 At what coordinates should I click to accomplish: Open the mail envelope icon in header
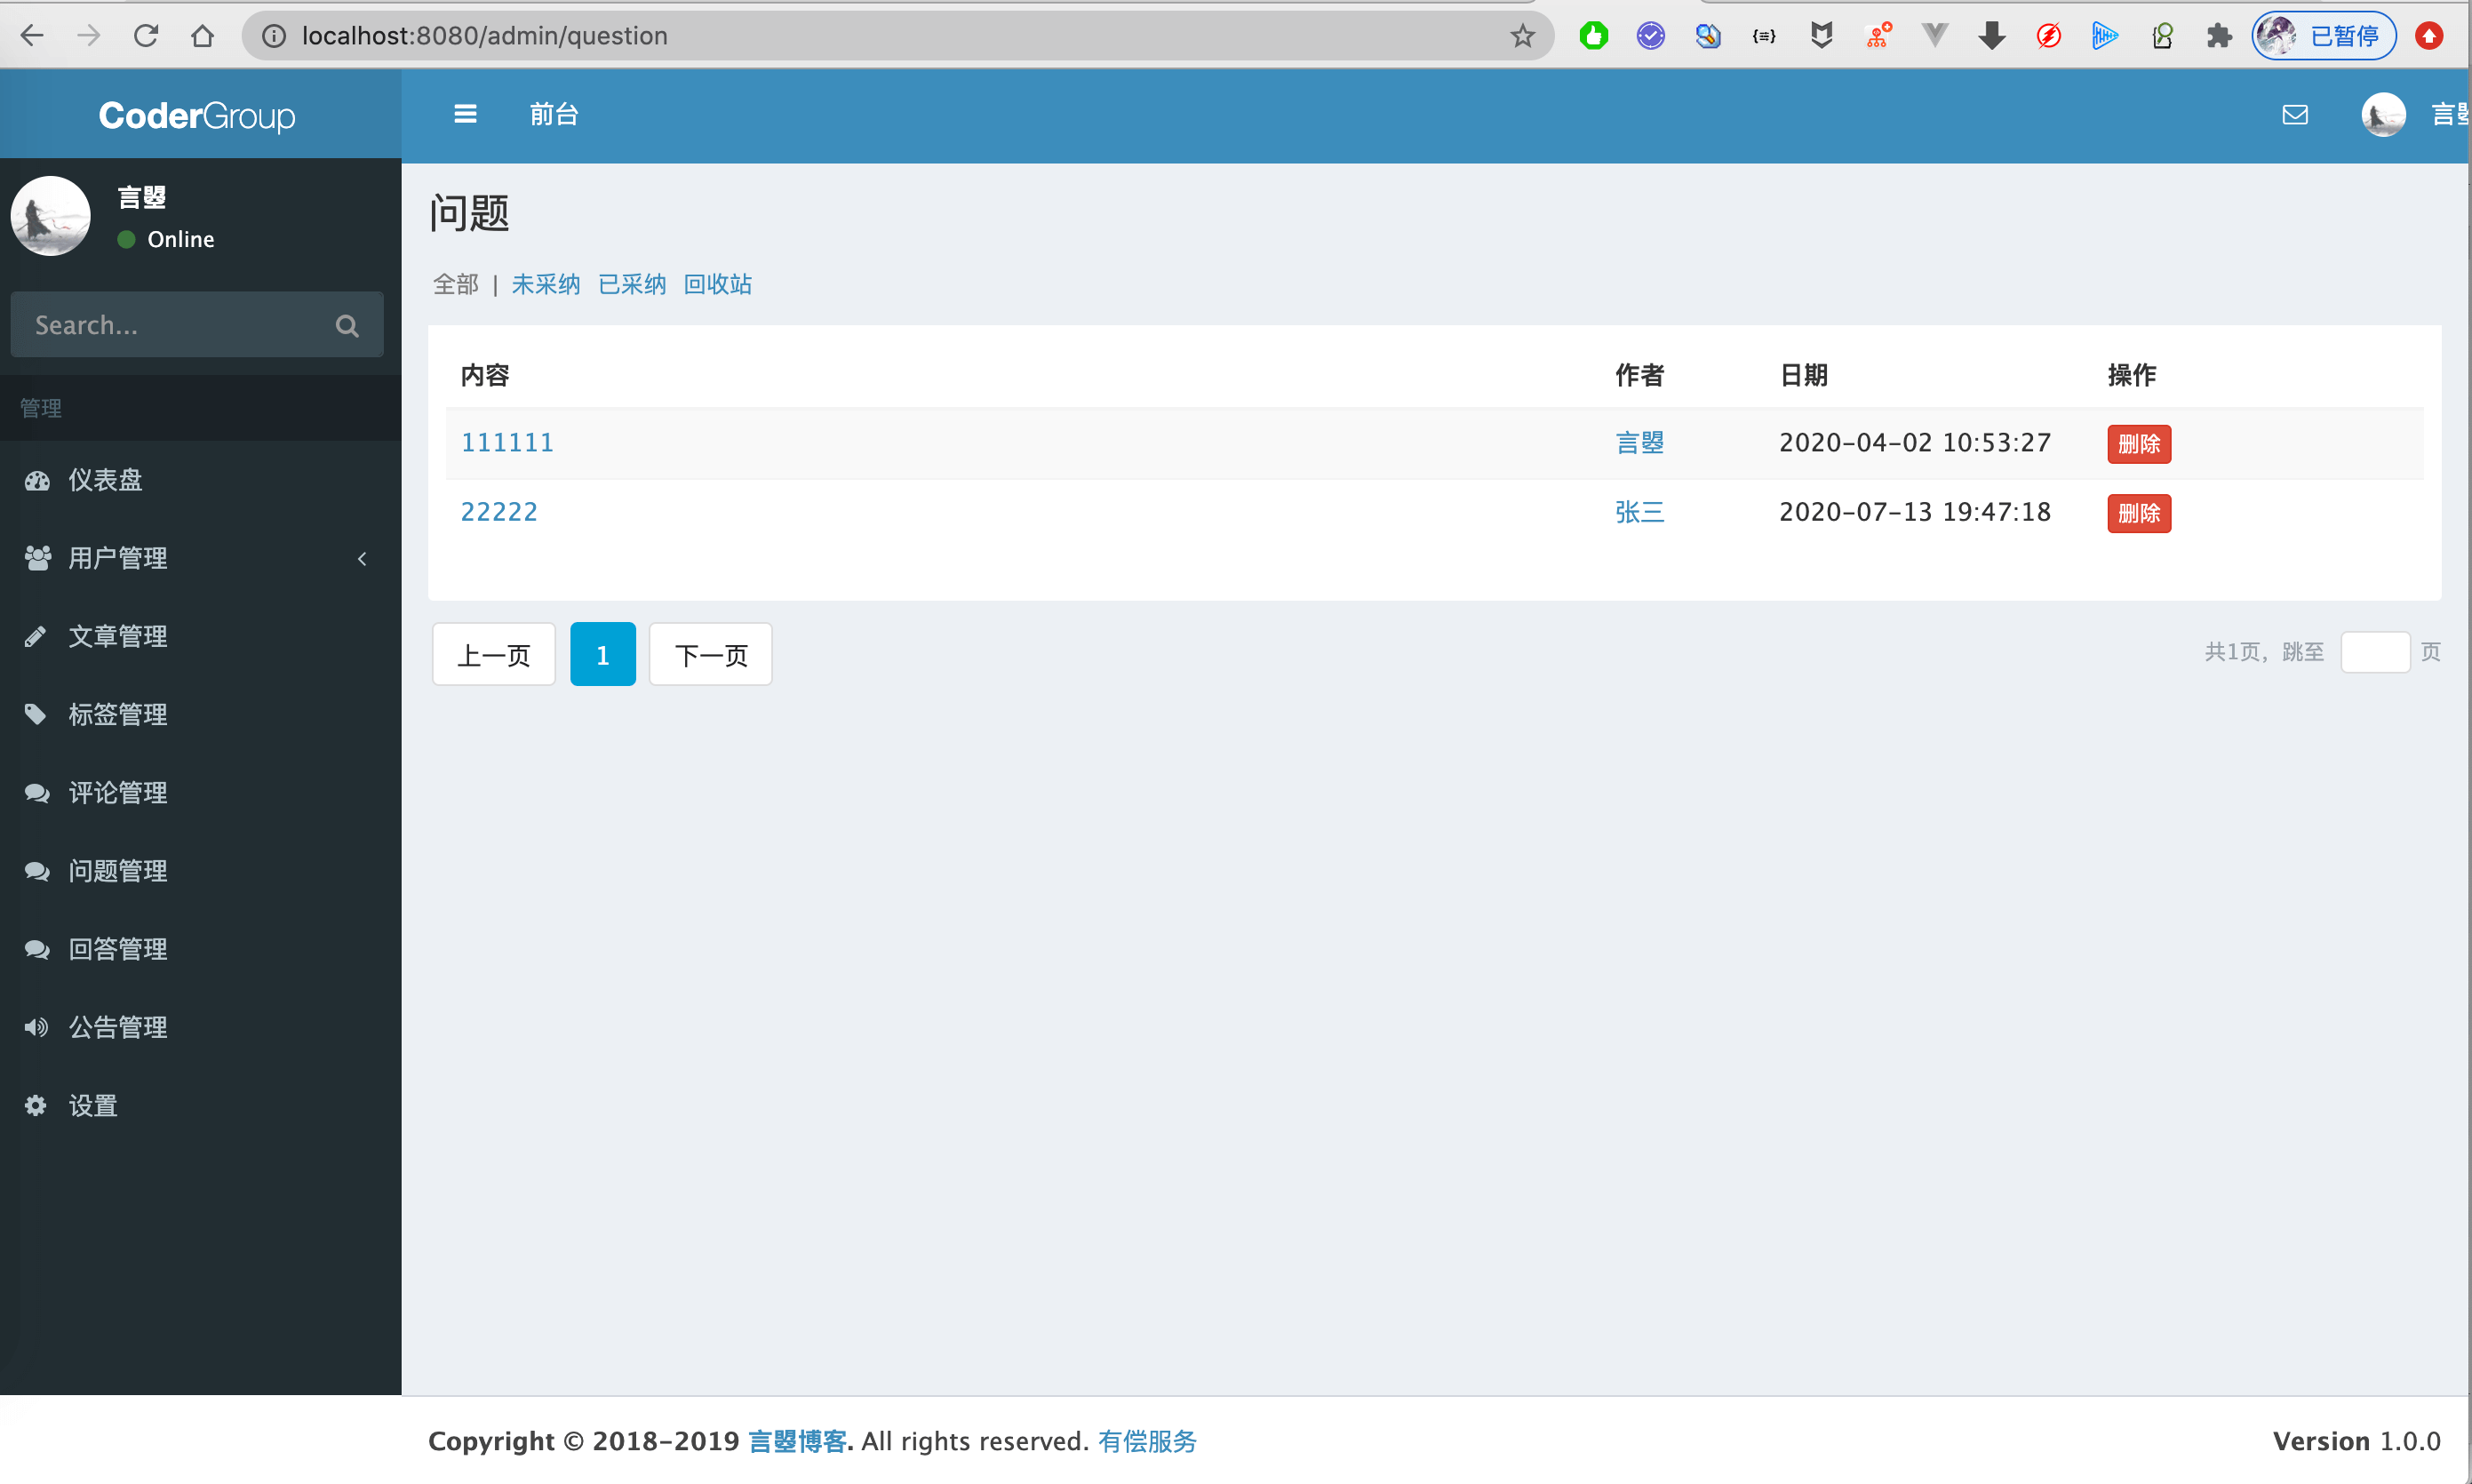pyautogui.click(x=2295, y=114)
